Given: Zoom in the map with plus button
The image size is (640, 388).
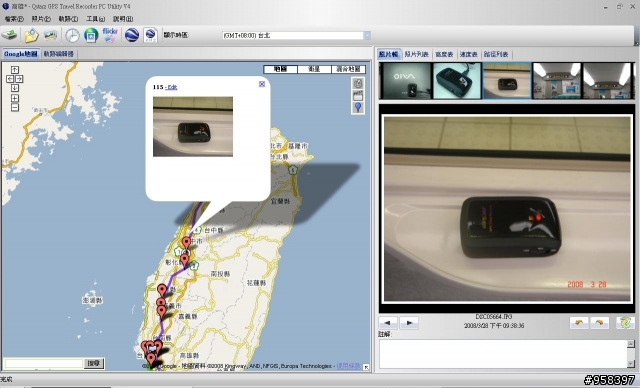Looking at the screenshot, I should (15, 98).
